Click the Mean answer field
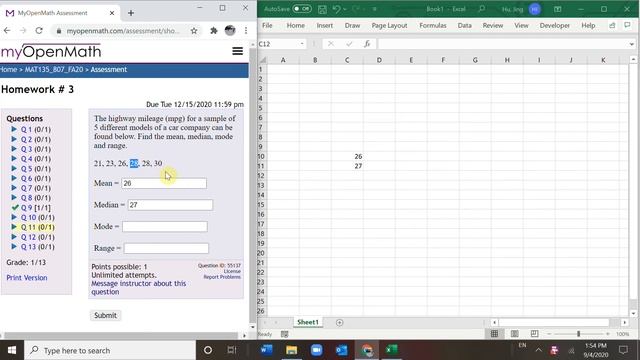This screenshot has width=640, height=360. pos(164,183)
